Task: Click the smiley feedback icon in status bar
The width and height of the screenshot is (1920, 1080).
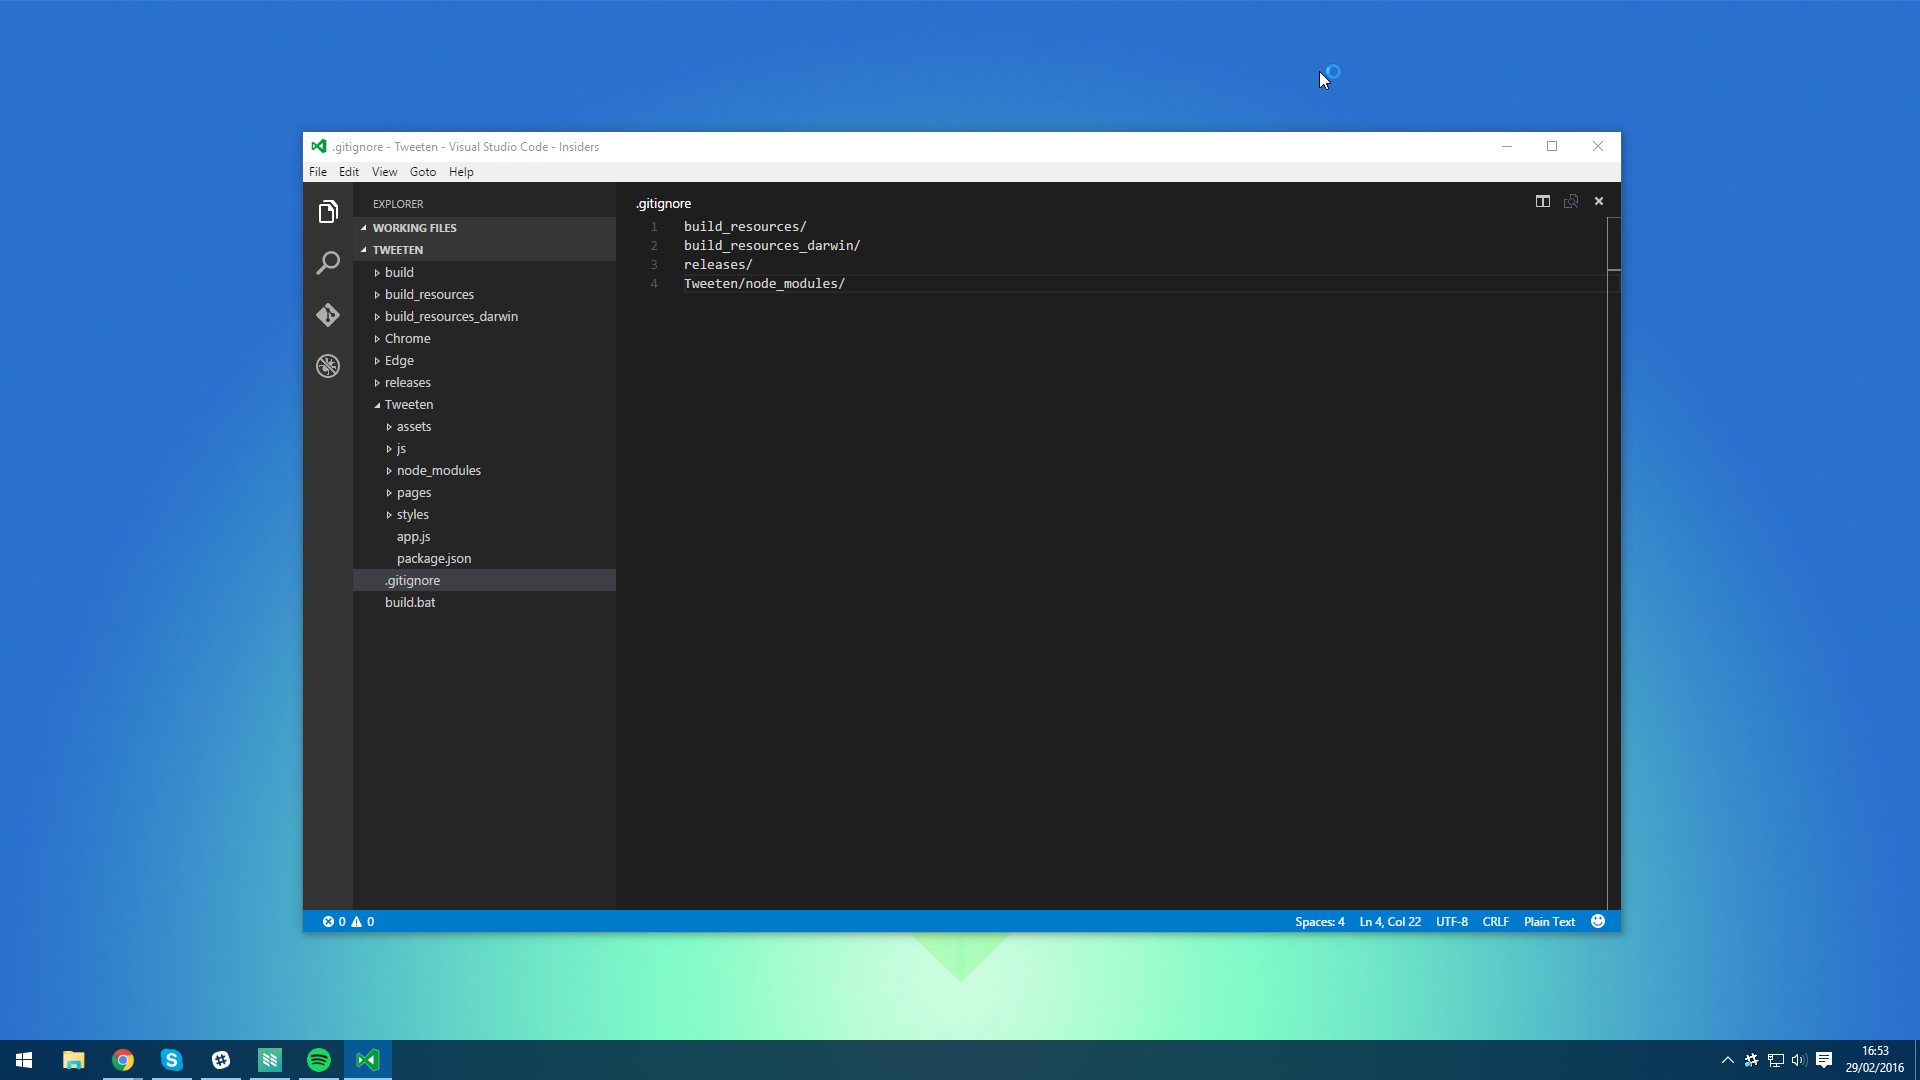Action: [1598, 921]
